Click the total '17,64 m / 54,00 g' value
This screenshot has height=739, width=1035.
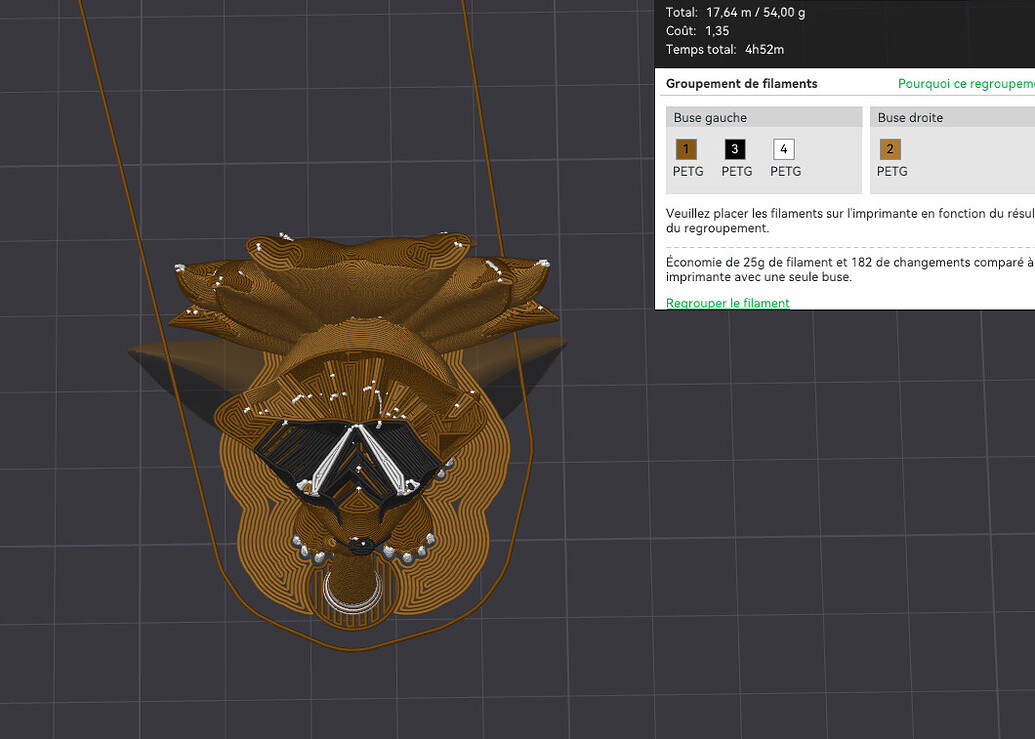755,13
